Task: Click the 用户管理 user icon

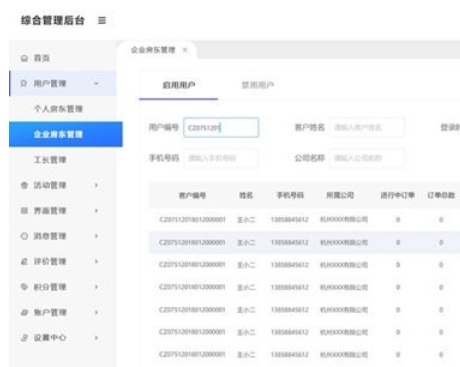Action: tap(24, 83)
